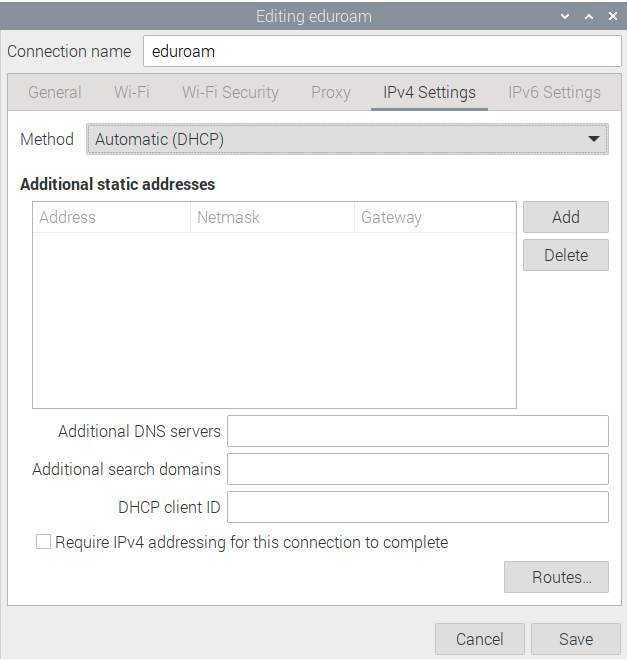Maximize the Editing eduroam window
Image resolution: width=627 pixels, height=661 pixels.
589,17
